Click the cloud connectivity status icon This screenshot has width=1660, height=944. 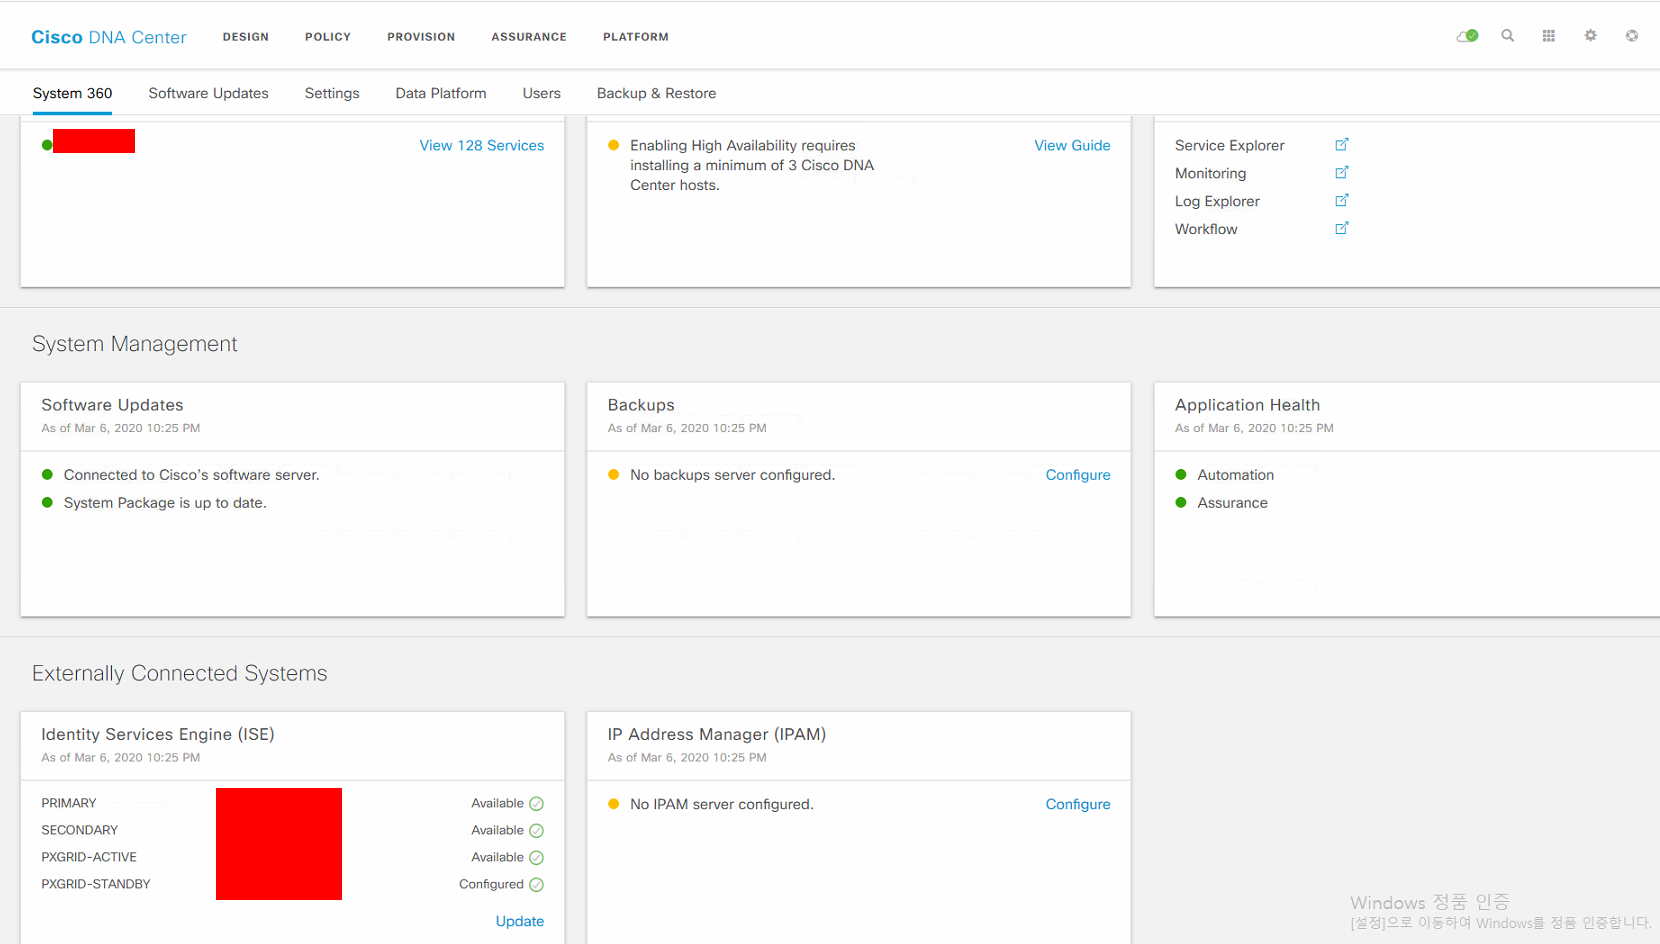click(x=1467, y=36)
